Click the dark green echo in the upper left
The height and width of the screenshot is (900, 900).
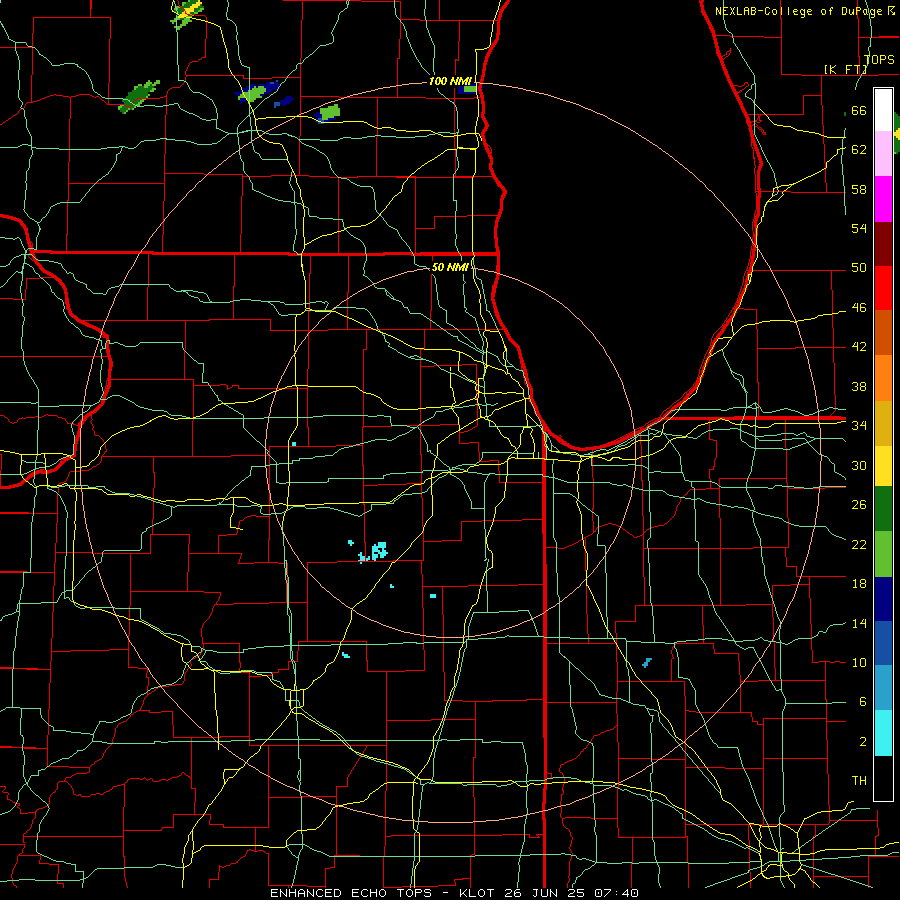pyautogui.click(x=138, y=96)
